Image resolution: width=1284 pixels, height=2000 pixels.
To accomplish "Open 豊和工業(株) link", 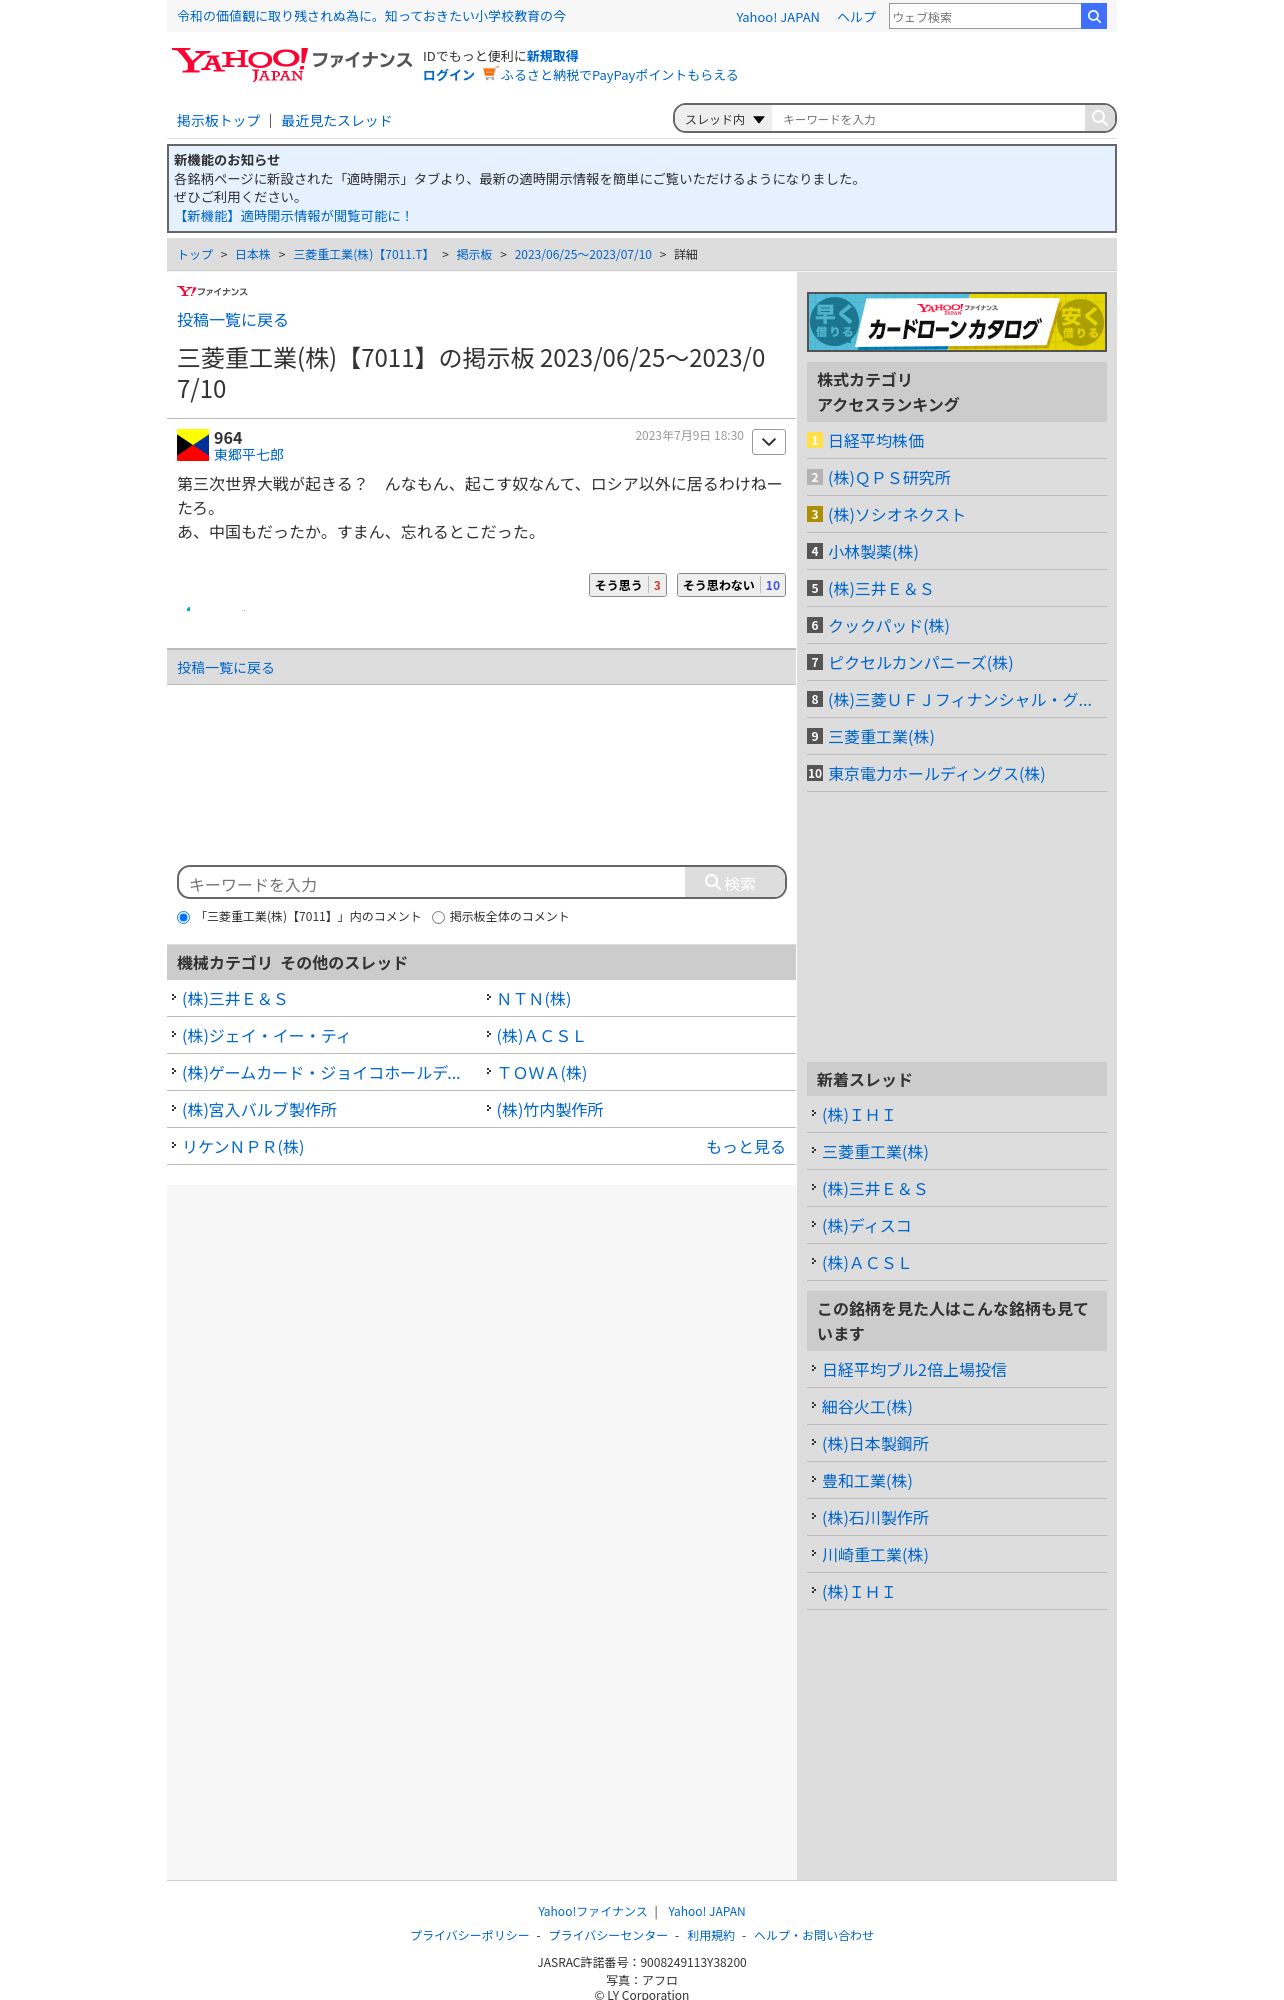I will point(867,1481).
